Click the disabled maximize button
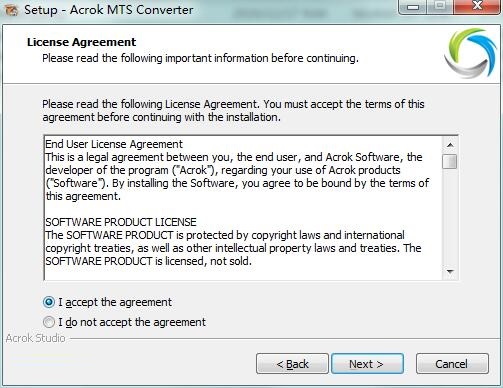 tap(440, 7)
